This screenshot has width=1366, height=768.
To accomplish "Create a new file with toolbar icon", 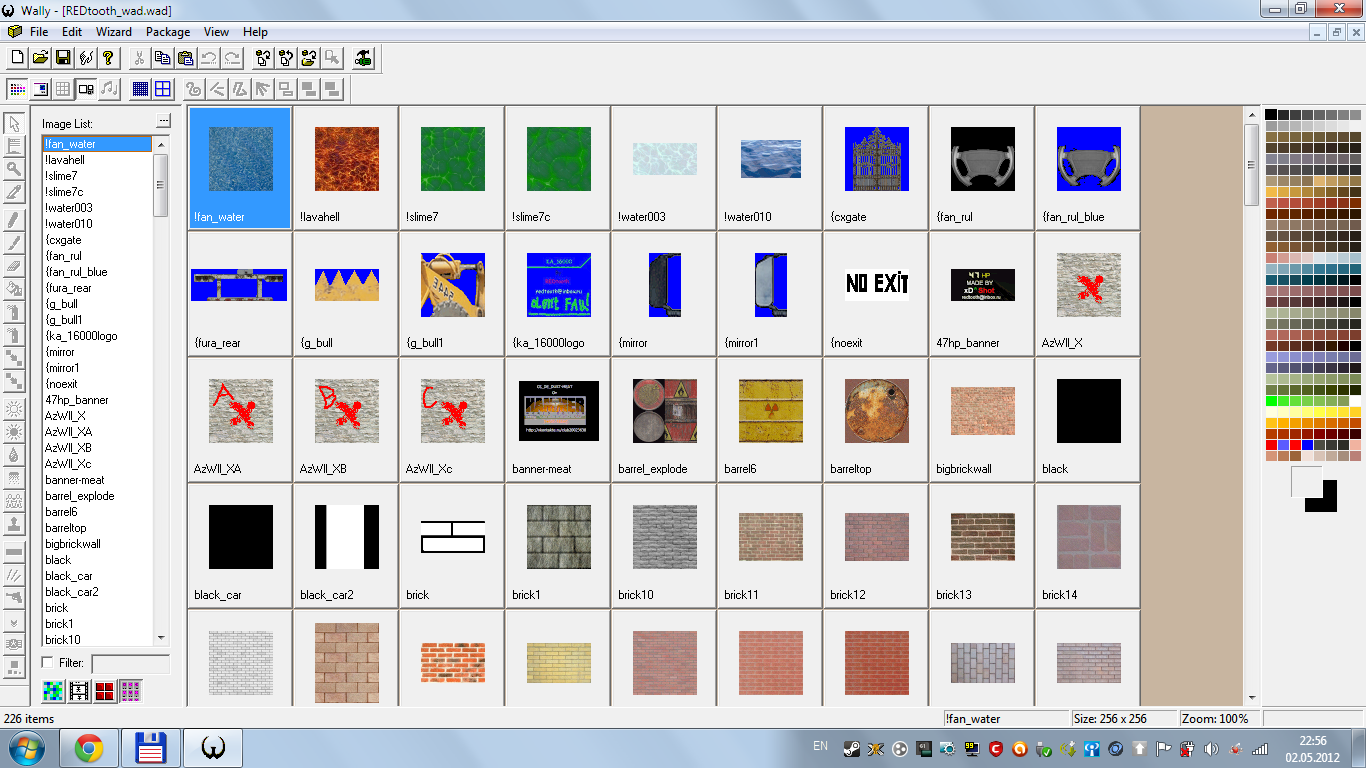I will pyautogui.click(x=17, y=58).
